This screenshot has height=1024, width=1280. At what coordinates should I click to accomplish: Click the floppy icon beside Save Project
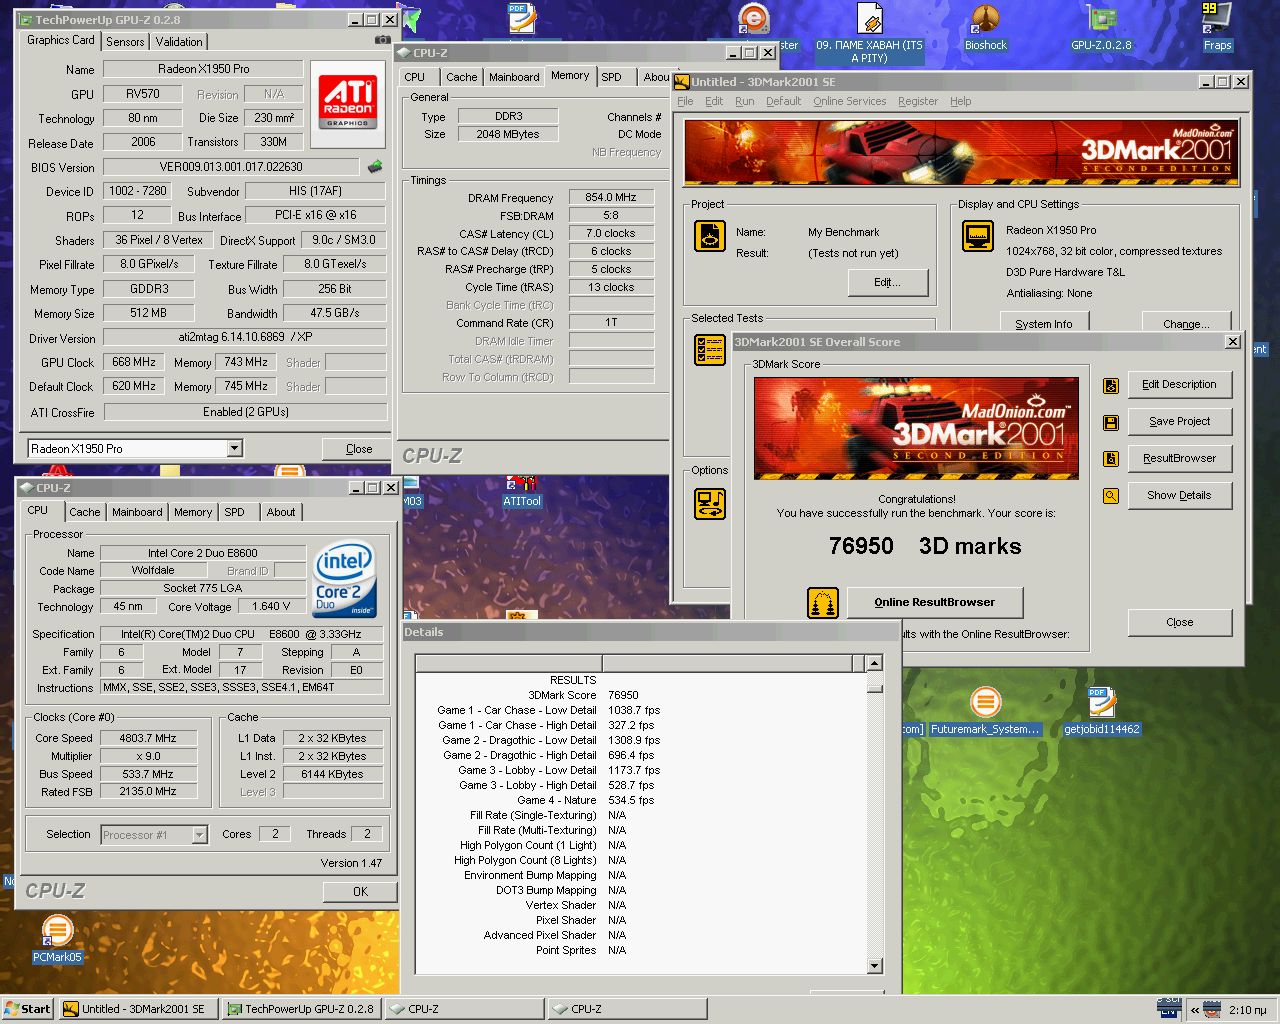[x=1110, y=422]
